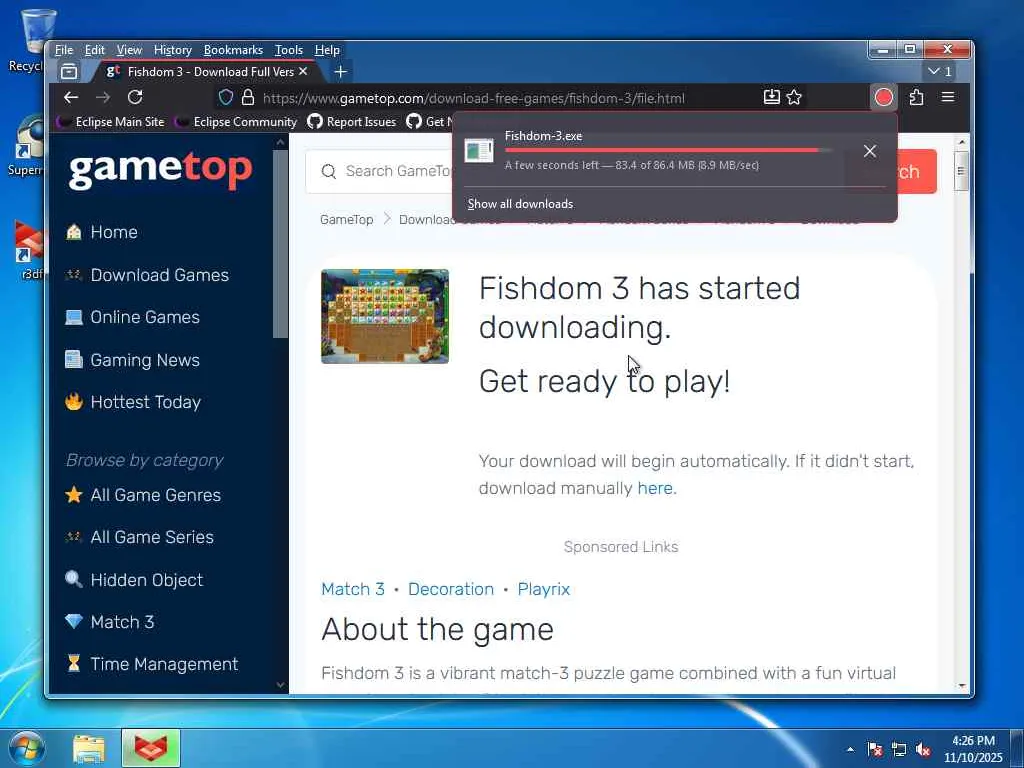Open the View menu
The height and width of the screenshot is (768, 1024).
pyautogui.click(x=129, y=50)
